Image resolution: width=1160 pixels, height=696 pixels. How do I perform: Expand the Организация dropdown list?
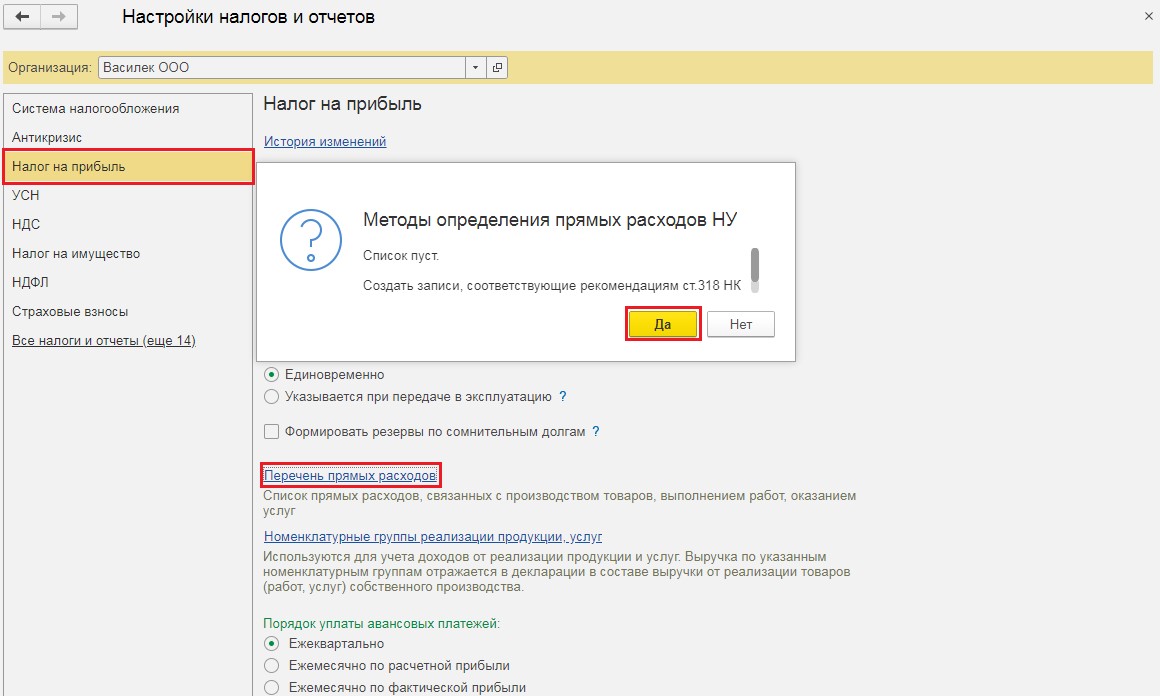[474, 68]
